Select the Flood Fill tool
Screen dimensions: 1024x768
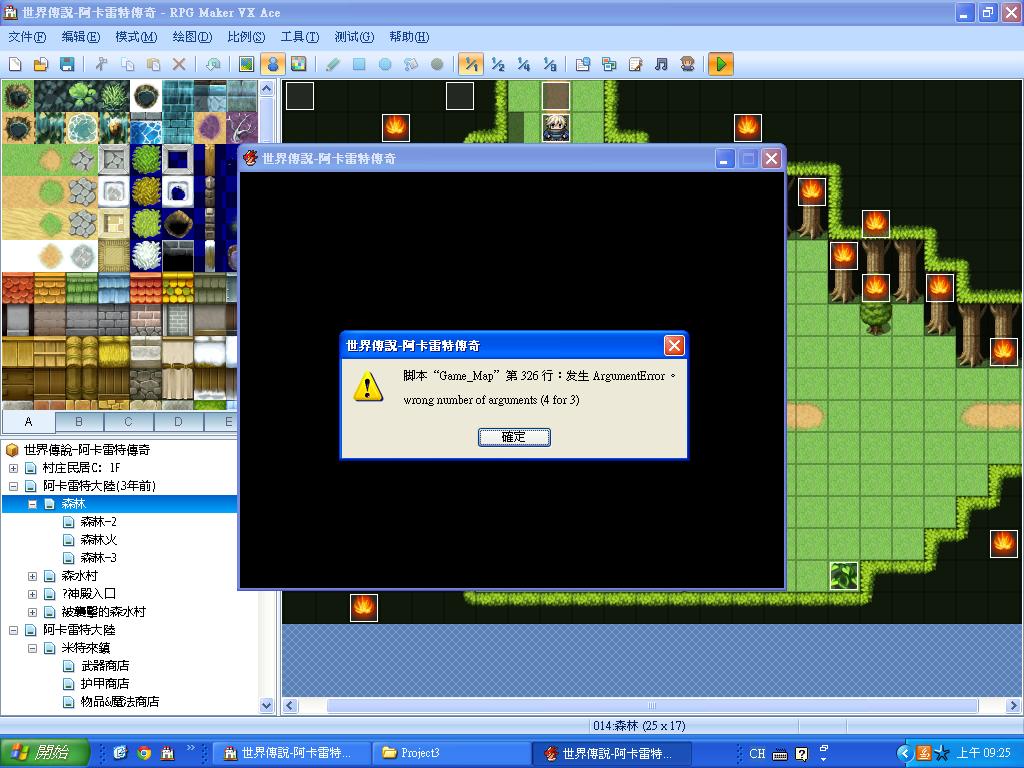[x=411, y=64]
